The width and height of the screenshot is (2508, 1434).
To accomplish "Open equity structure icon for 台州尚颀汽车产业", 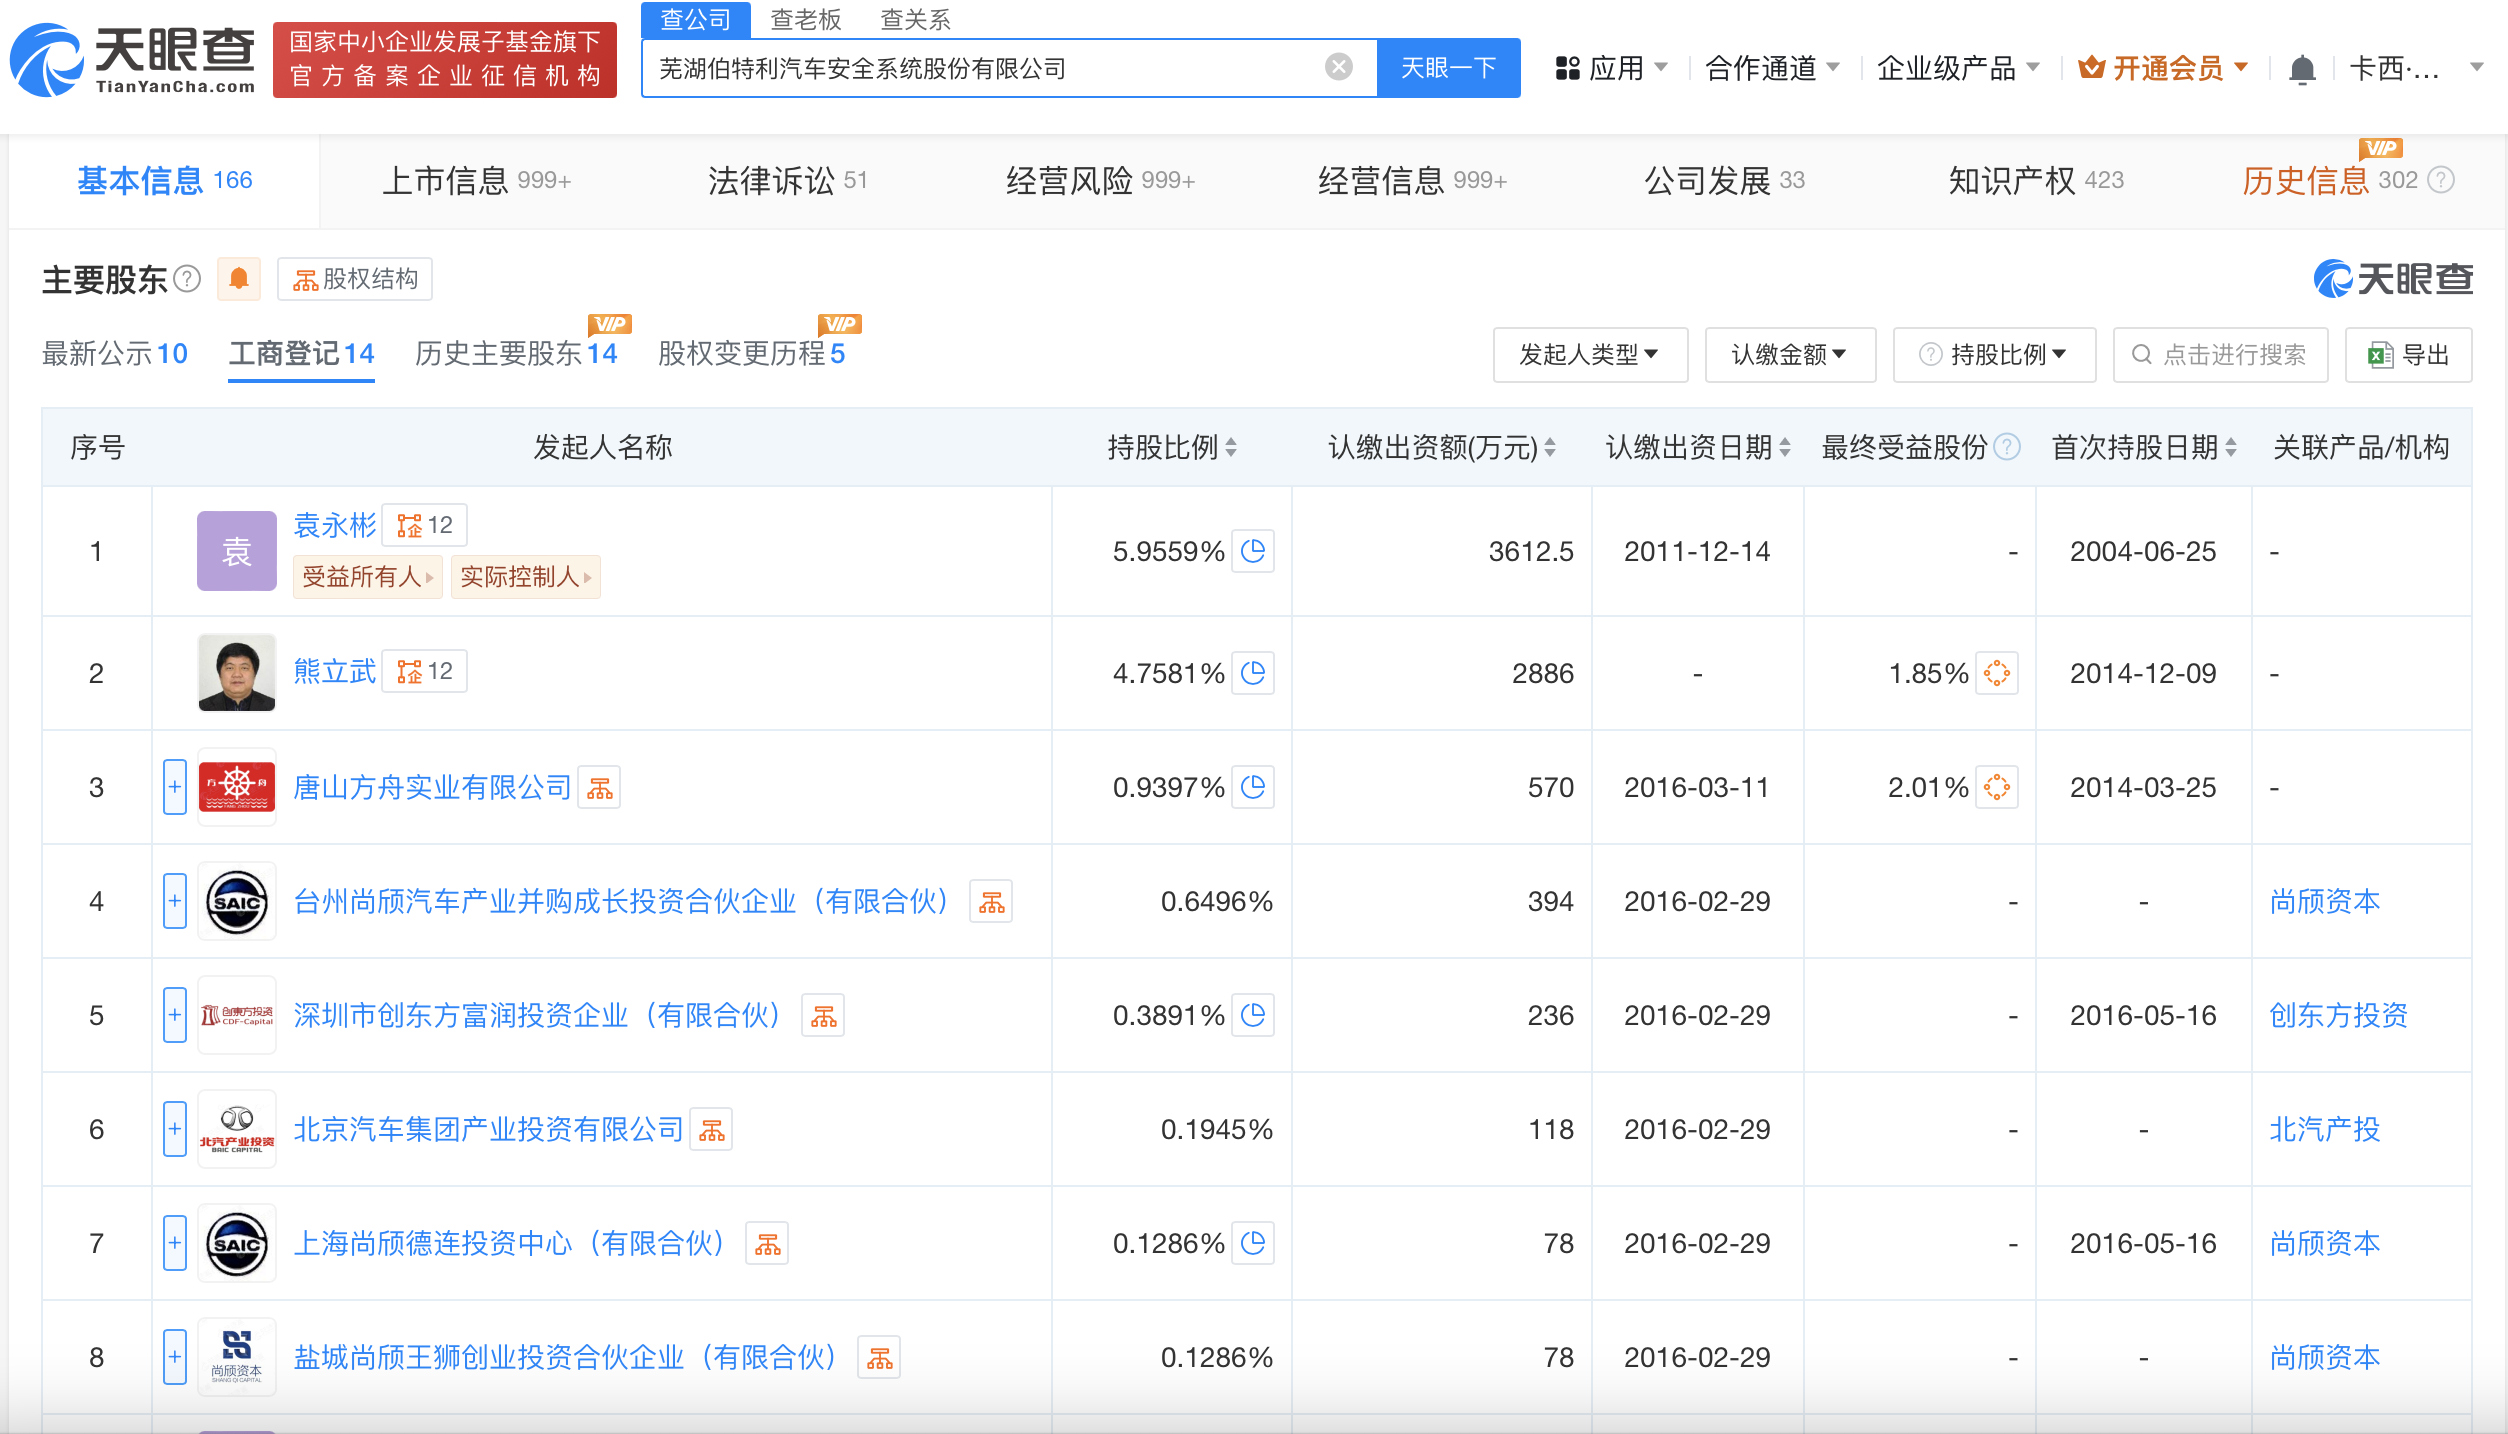I will (x=991, y=902).
